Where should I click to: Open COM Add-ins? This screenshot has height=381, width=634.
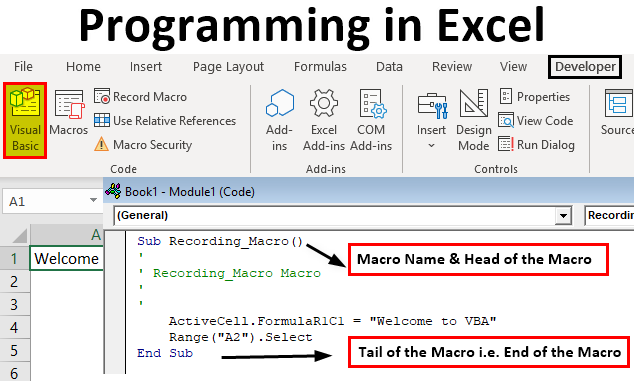point(371,121)
